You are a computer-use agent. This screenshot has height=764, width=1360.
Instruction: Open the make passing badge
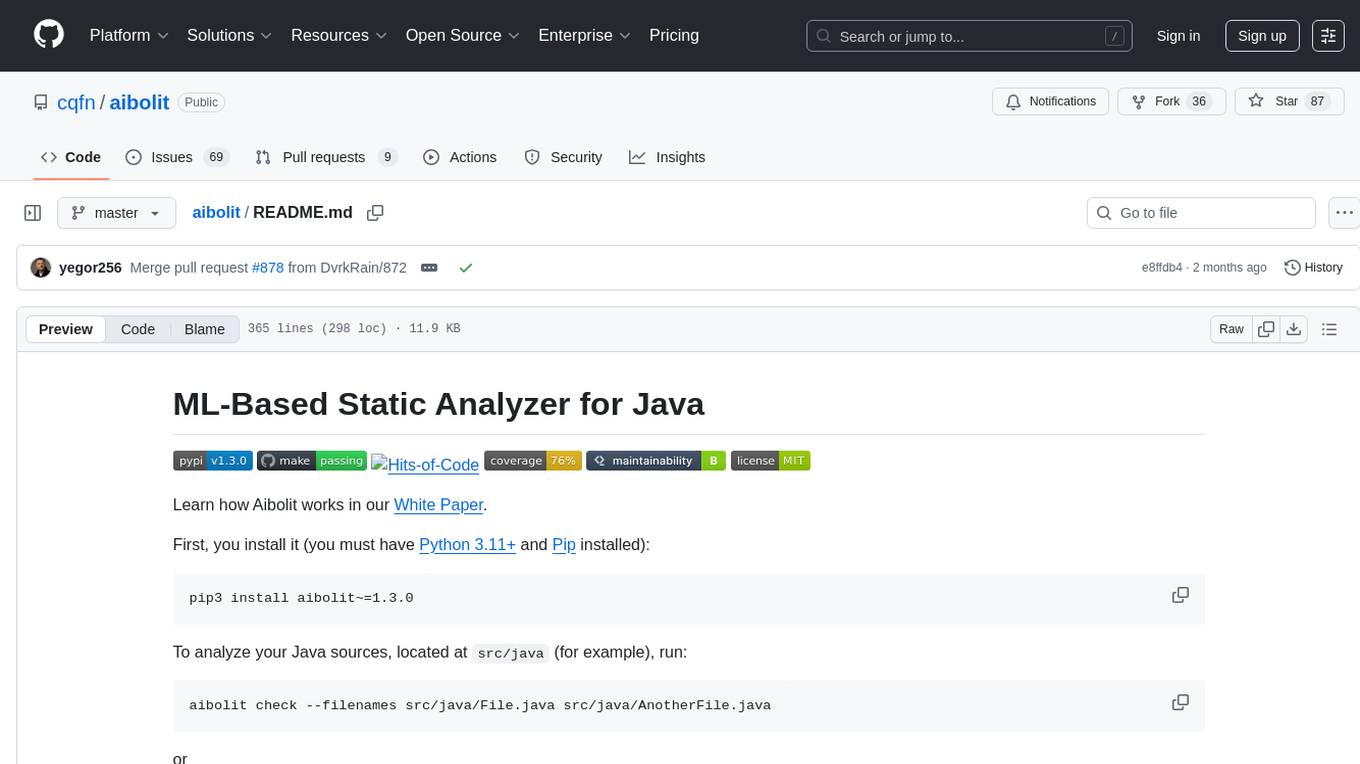[312, 461]
